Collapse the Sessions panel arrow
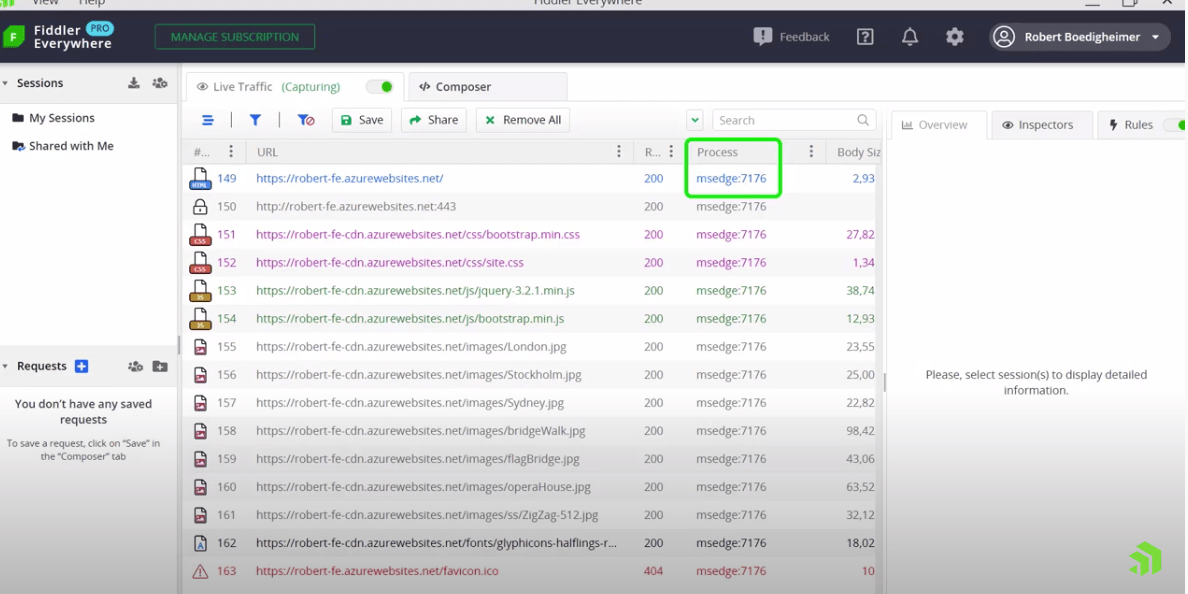Viewport: 1188px width, 594px height. (5, 83)
